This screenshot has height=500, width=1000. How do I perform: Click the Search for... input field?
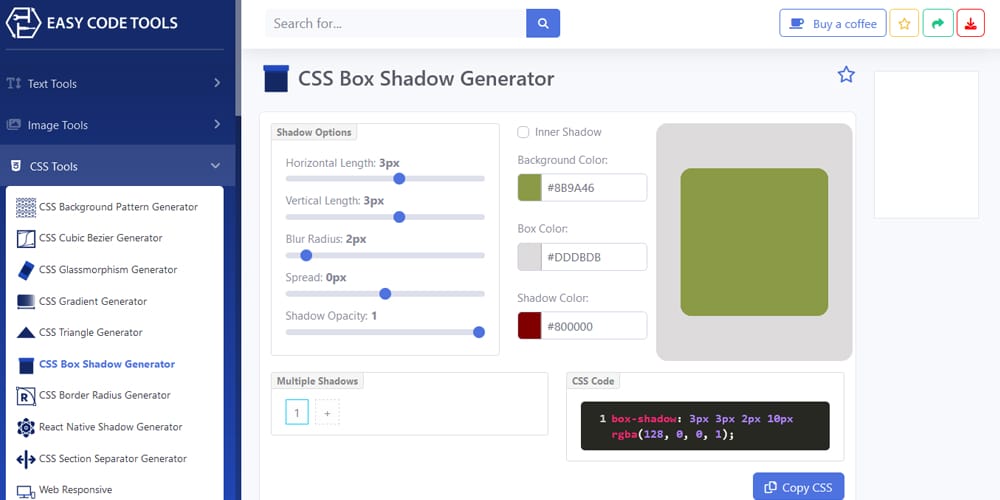396,24
